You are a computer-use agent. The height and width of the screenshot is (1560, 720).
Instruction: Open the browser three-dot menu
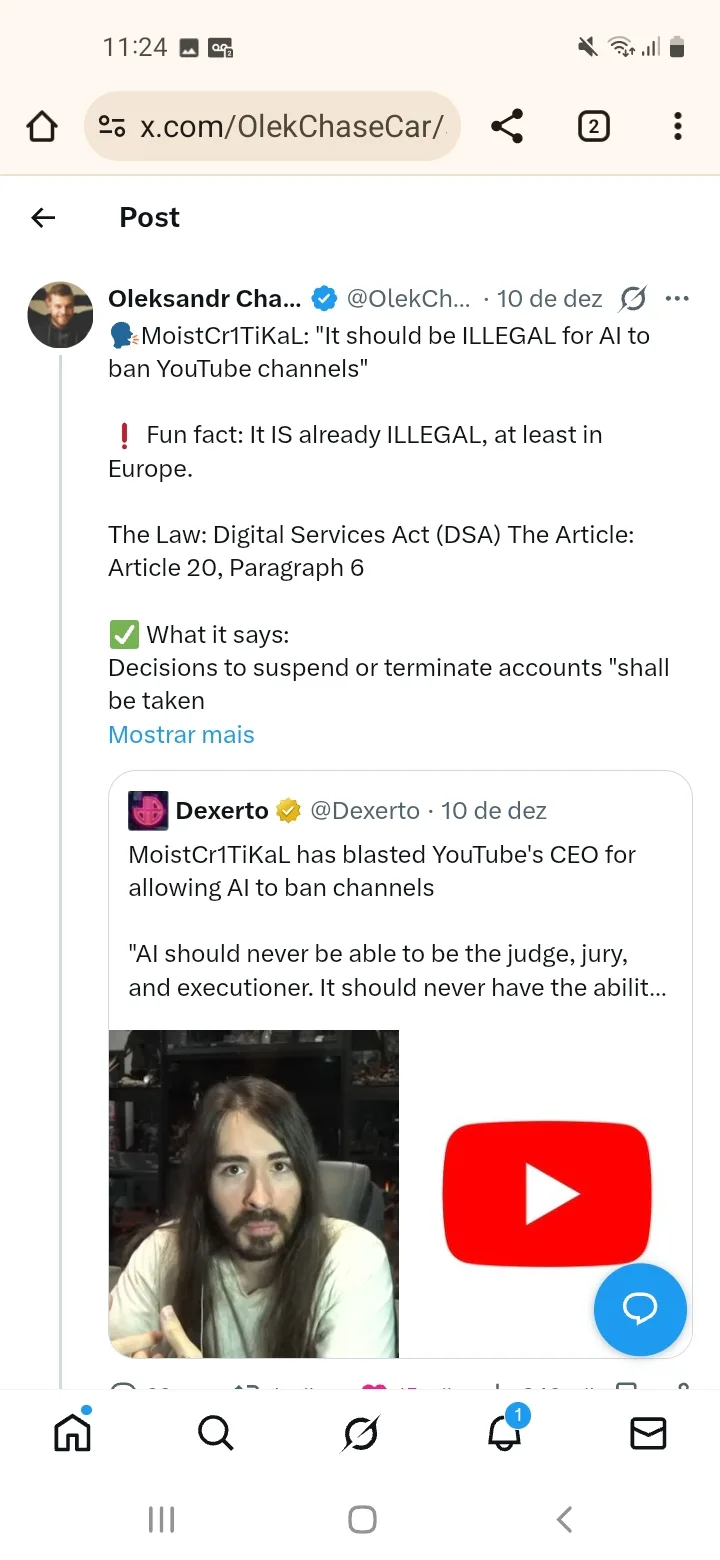pyautogui.click(x=677, y=127)
